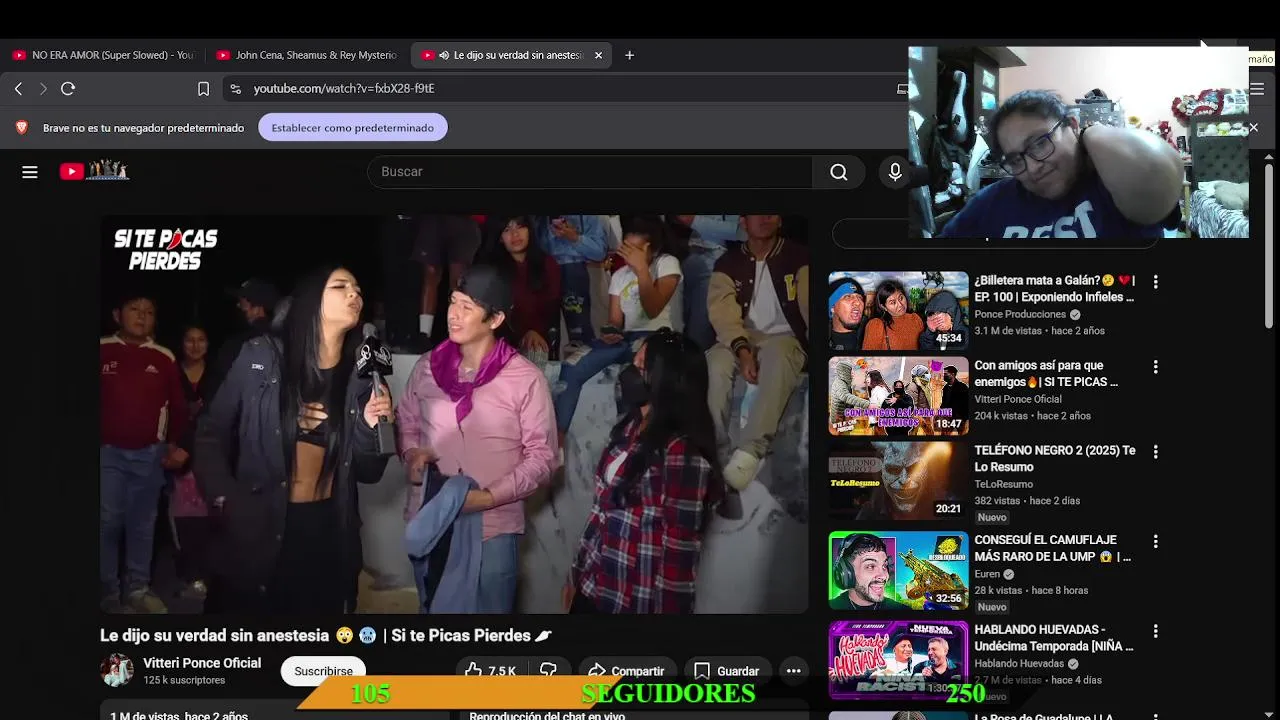Image resolution: width=1280 pixels, height=720 pixels.
Task: Open options menu for HABLANDO HUEVADAS video
Action: (x=1155, y=631)
